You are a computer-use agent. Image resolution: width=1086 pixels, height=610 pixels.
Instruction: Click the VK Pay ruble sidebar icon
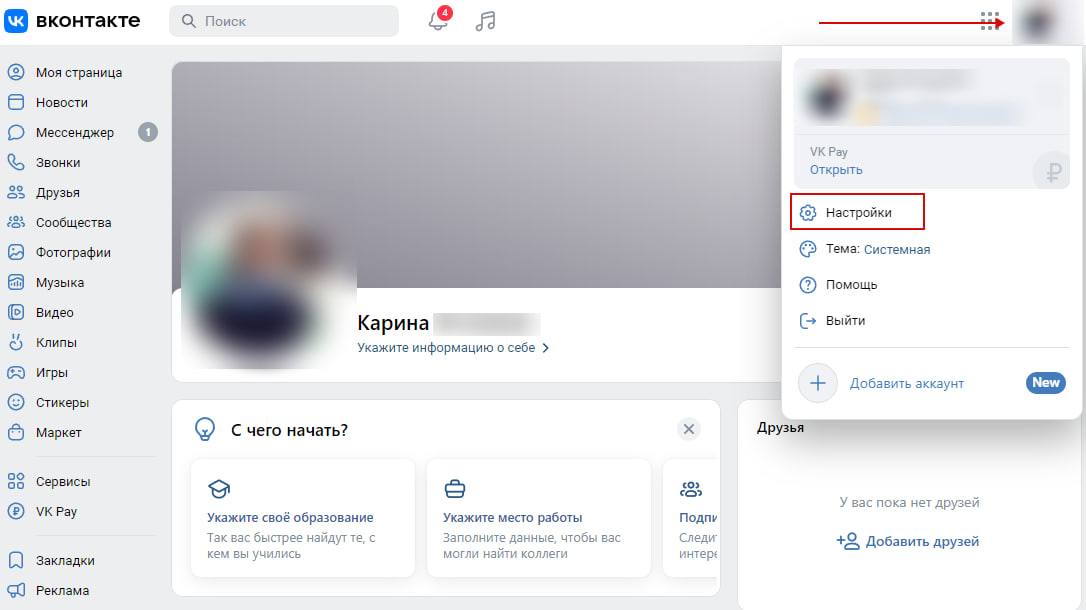tap(16, 511)
